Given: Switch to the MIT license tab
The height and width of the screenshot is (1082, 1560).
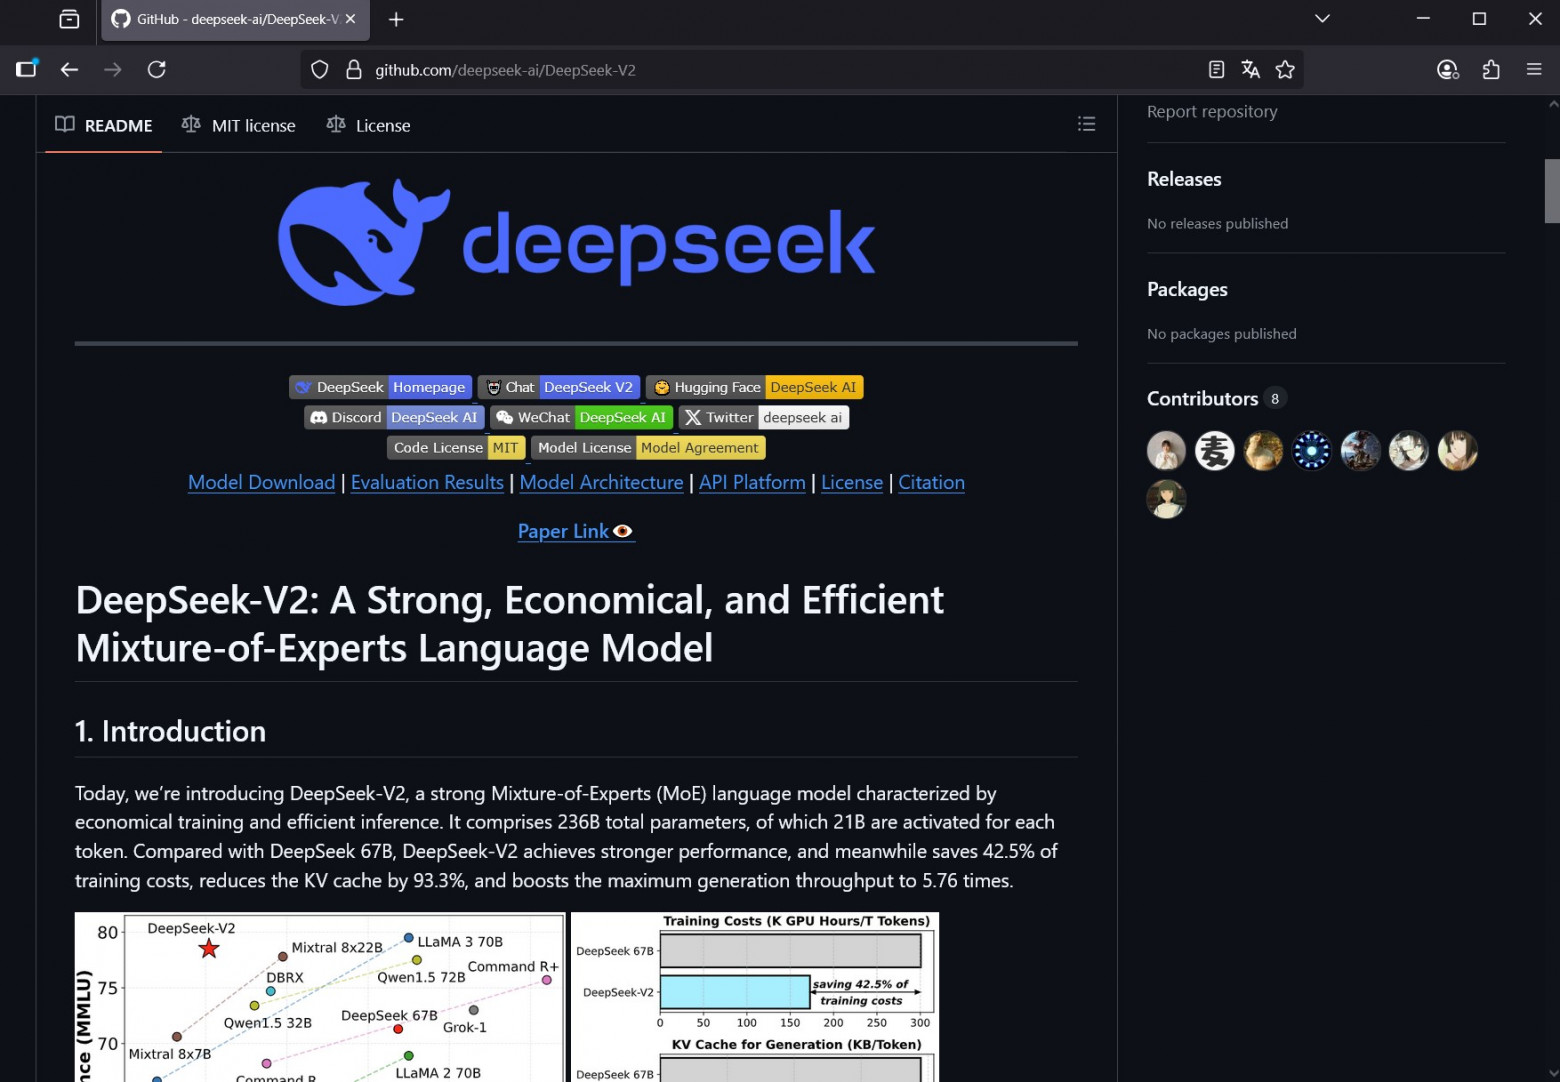Looking at the screenshot, I should point(238,125).
